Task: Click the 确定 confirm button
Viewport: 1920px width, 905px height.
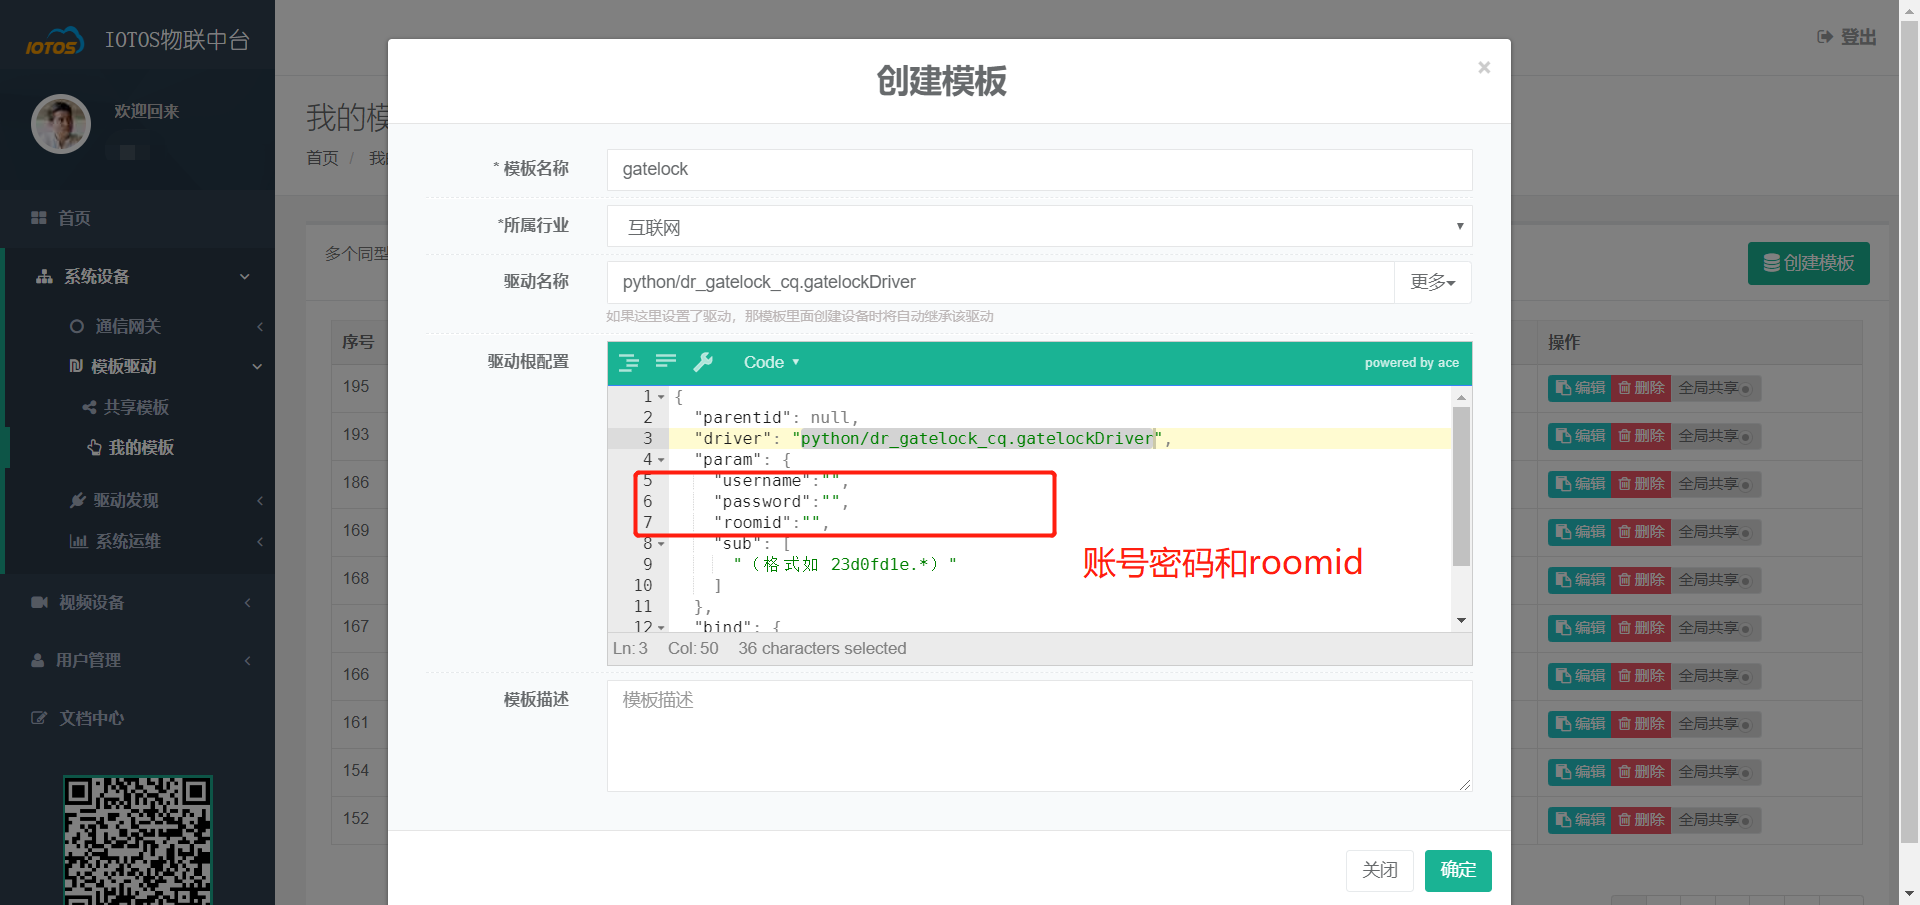Action: [1457, 870]
